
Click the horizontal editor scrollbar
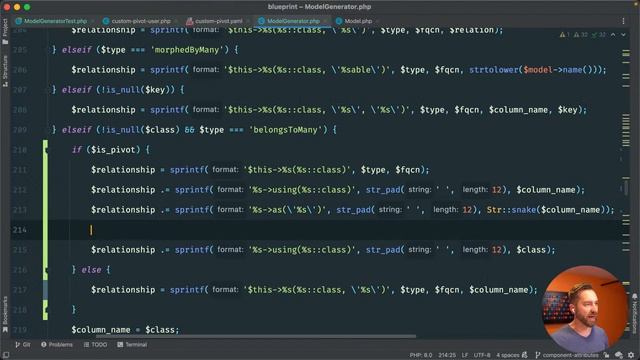pos(256,336)
